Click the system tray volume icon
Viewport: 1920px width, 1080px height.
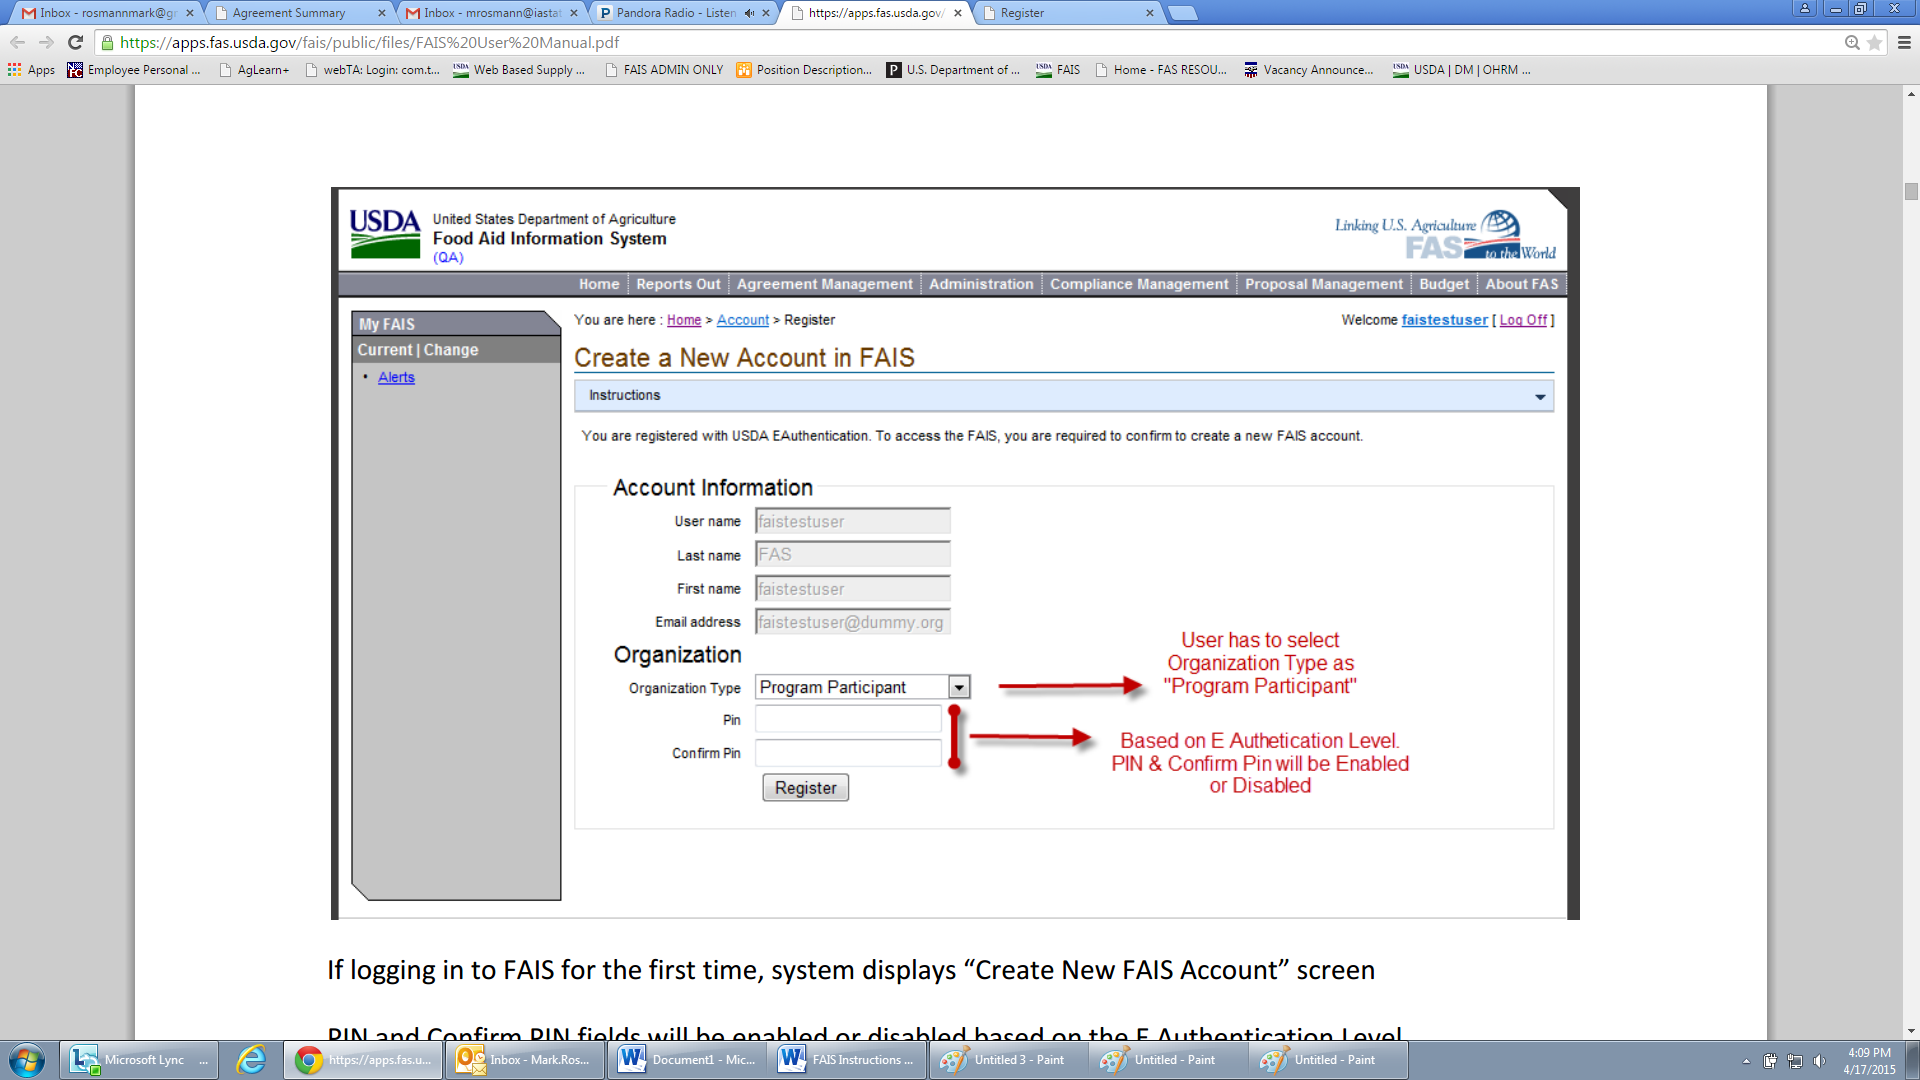click(x=1819, y=1061)
